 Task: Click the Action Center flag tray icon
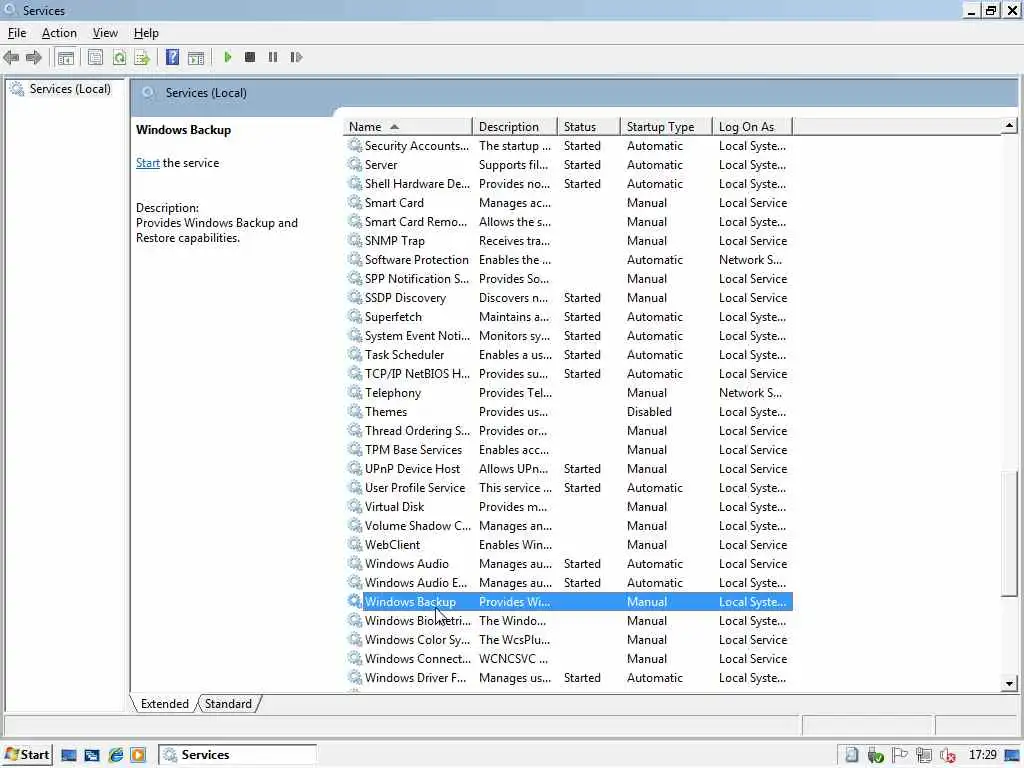(899, 755)
